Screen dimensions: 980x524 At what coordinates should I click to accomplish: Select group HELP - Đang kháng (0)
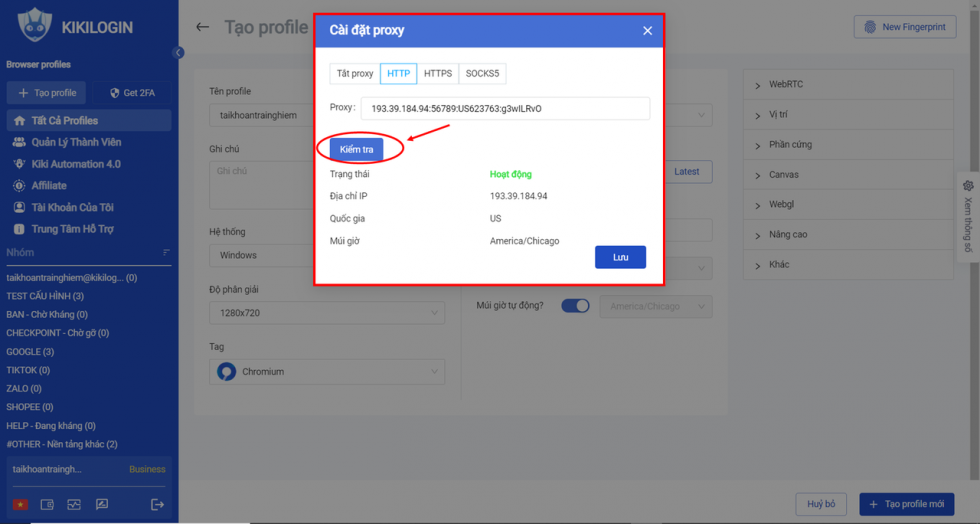51,426
